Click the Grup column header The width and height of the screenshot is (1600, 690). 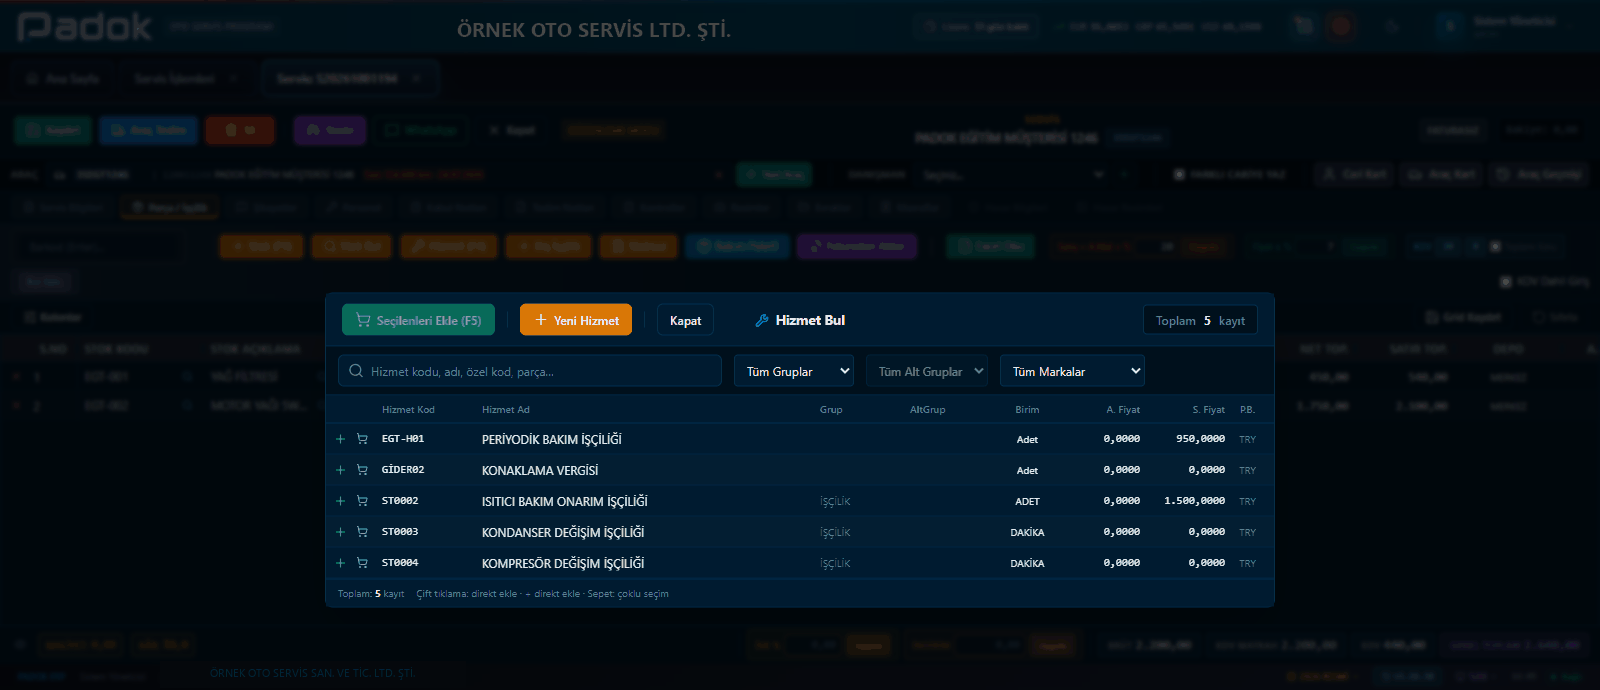point(831,409)
